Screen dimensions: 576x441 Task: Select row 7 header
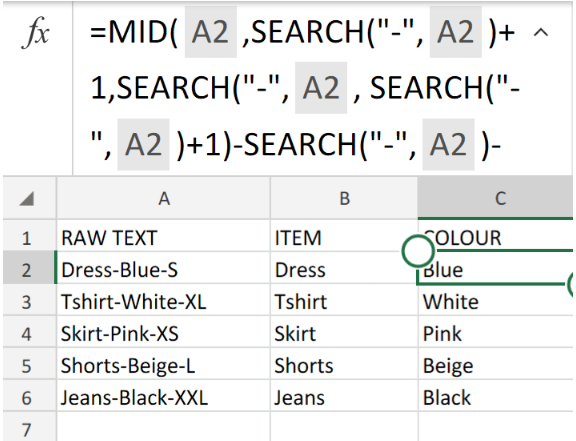coord(29,427)
